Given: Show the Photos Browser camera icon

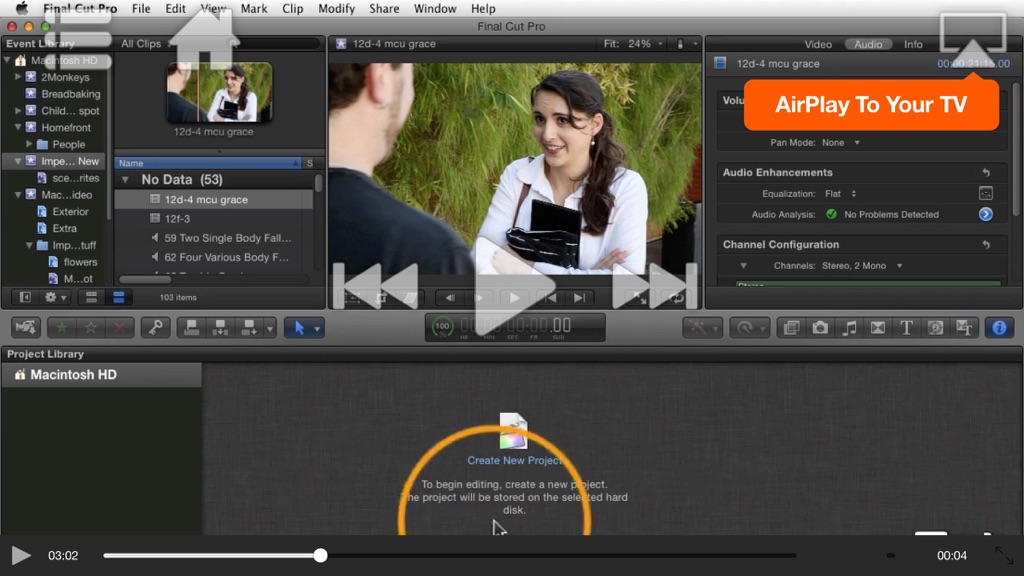Looking at the screenshot, I should tap(820, 327).
